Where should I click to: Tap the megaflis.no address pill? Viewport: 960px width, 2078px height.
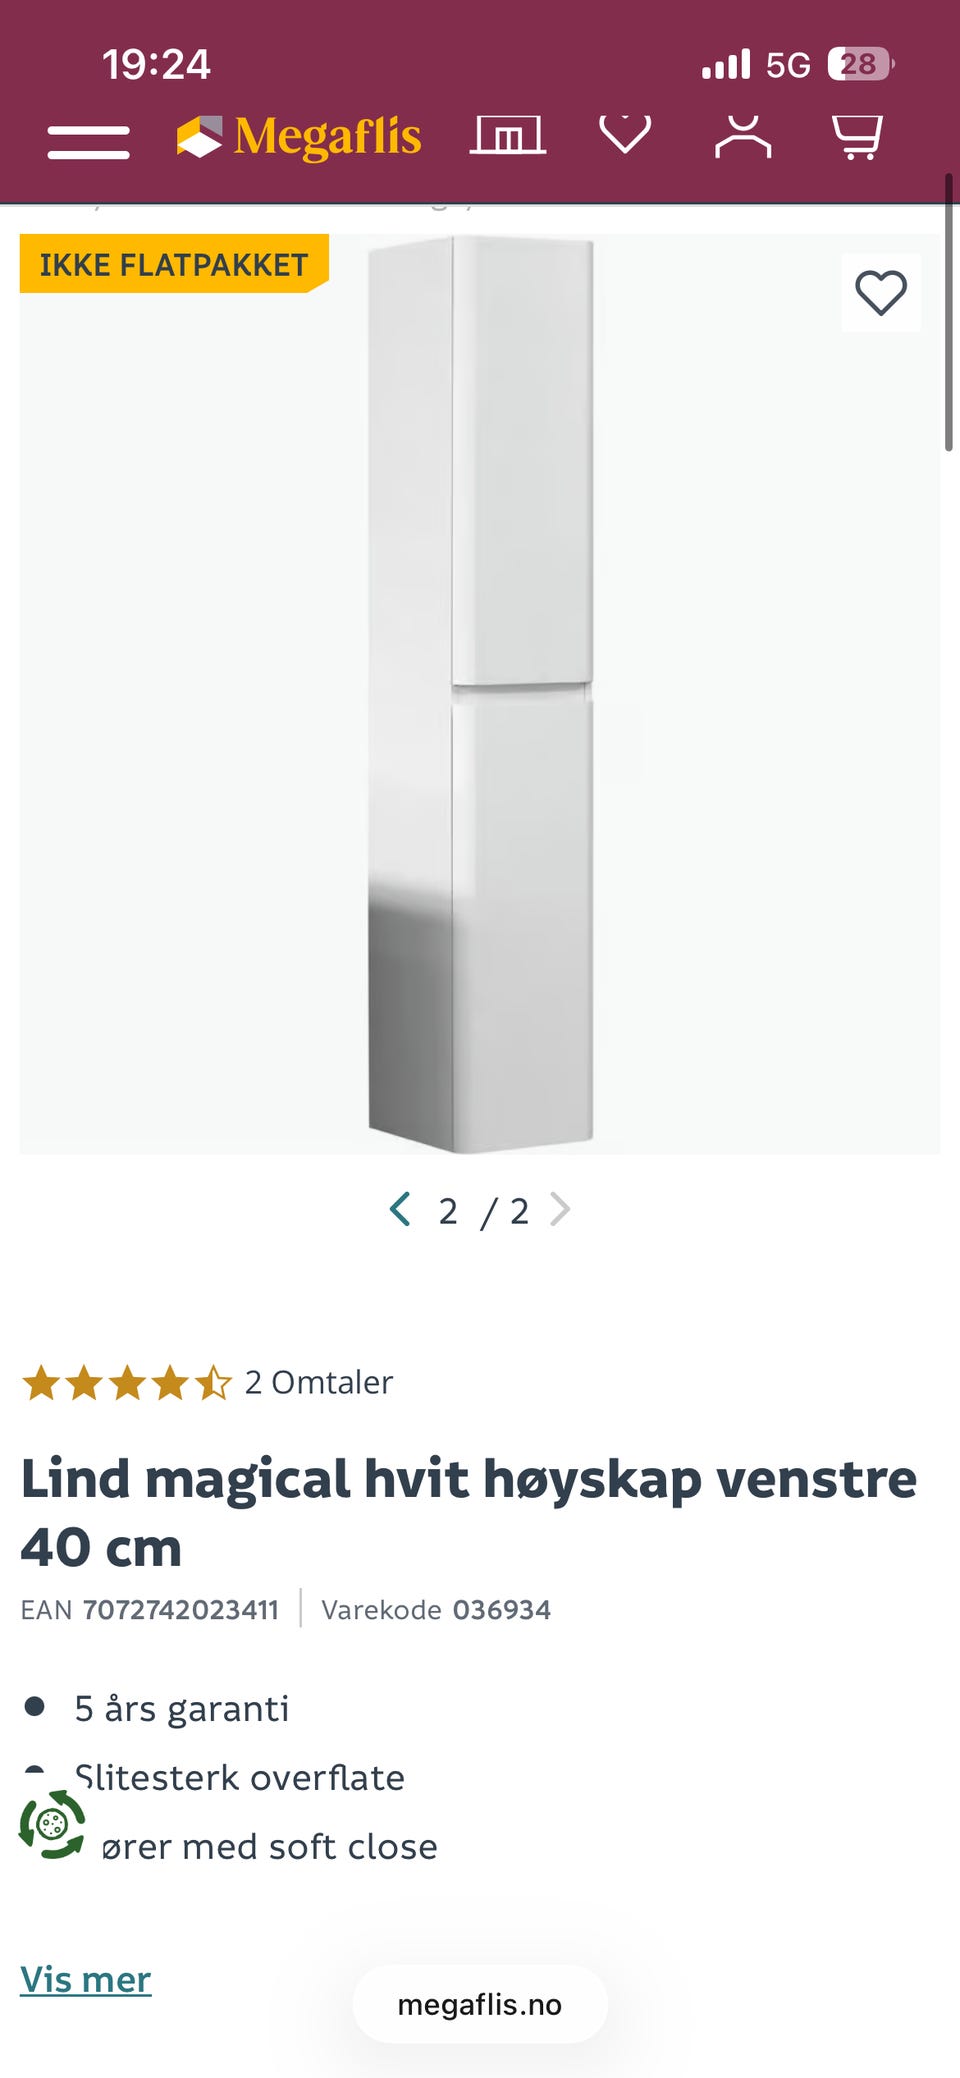(480, 2004)
